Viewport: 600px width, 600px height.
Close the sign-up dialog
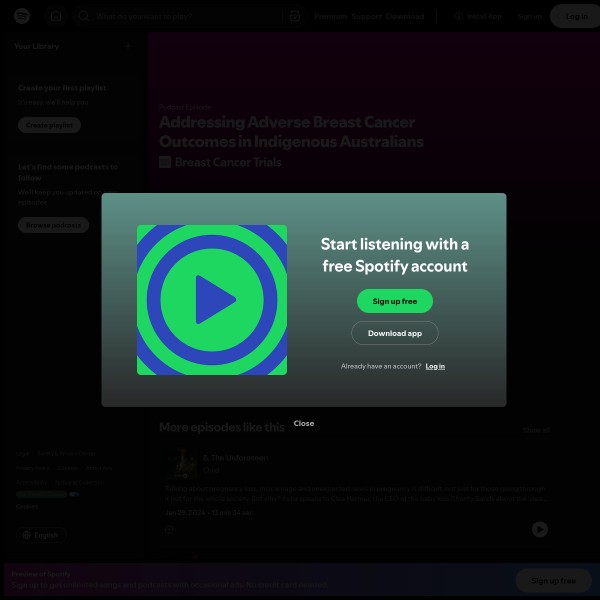coord(304,423)
